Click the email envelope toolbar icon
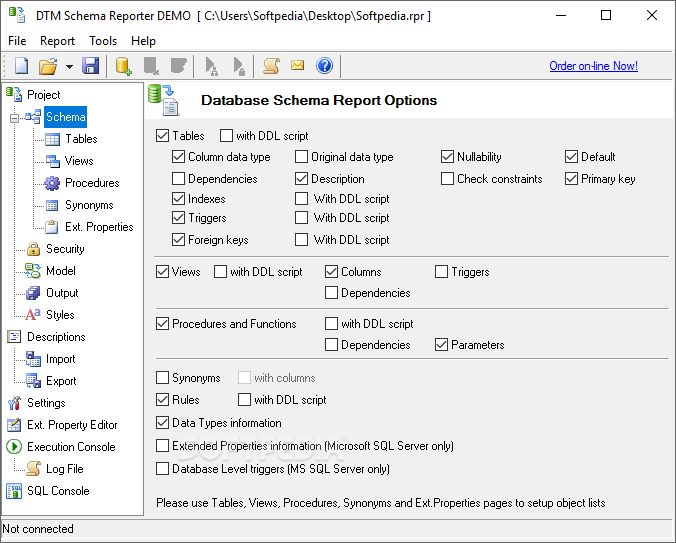 click(297, 65)
